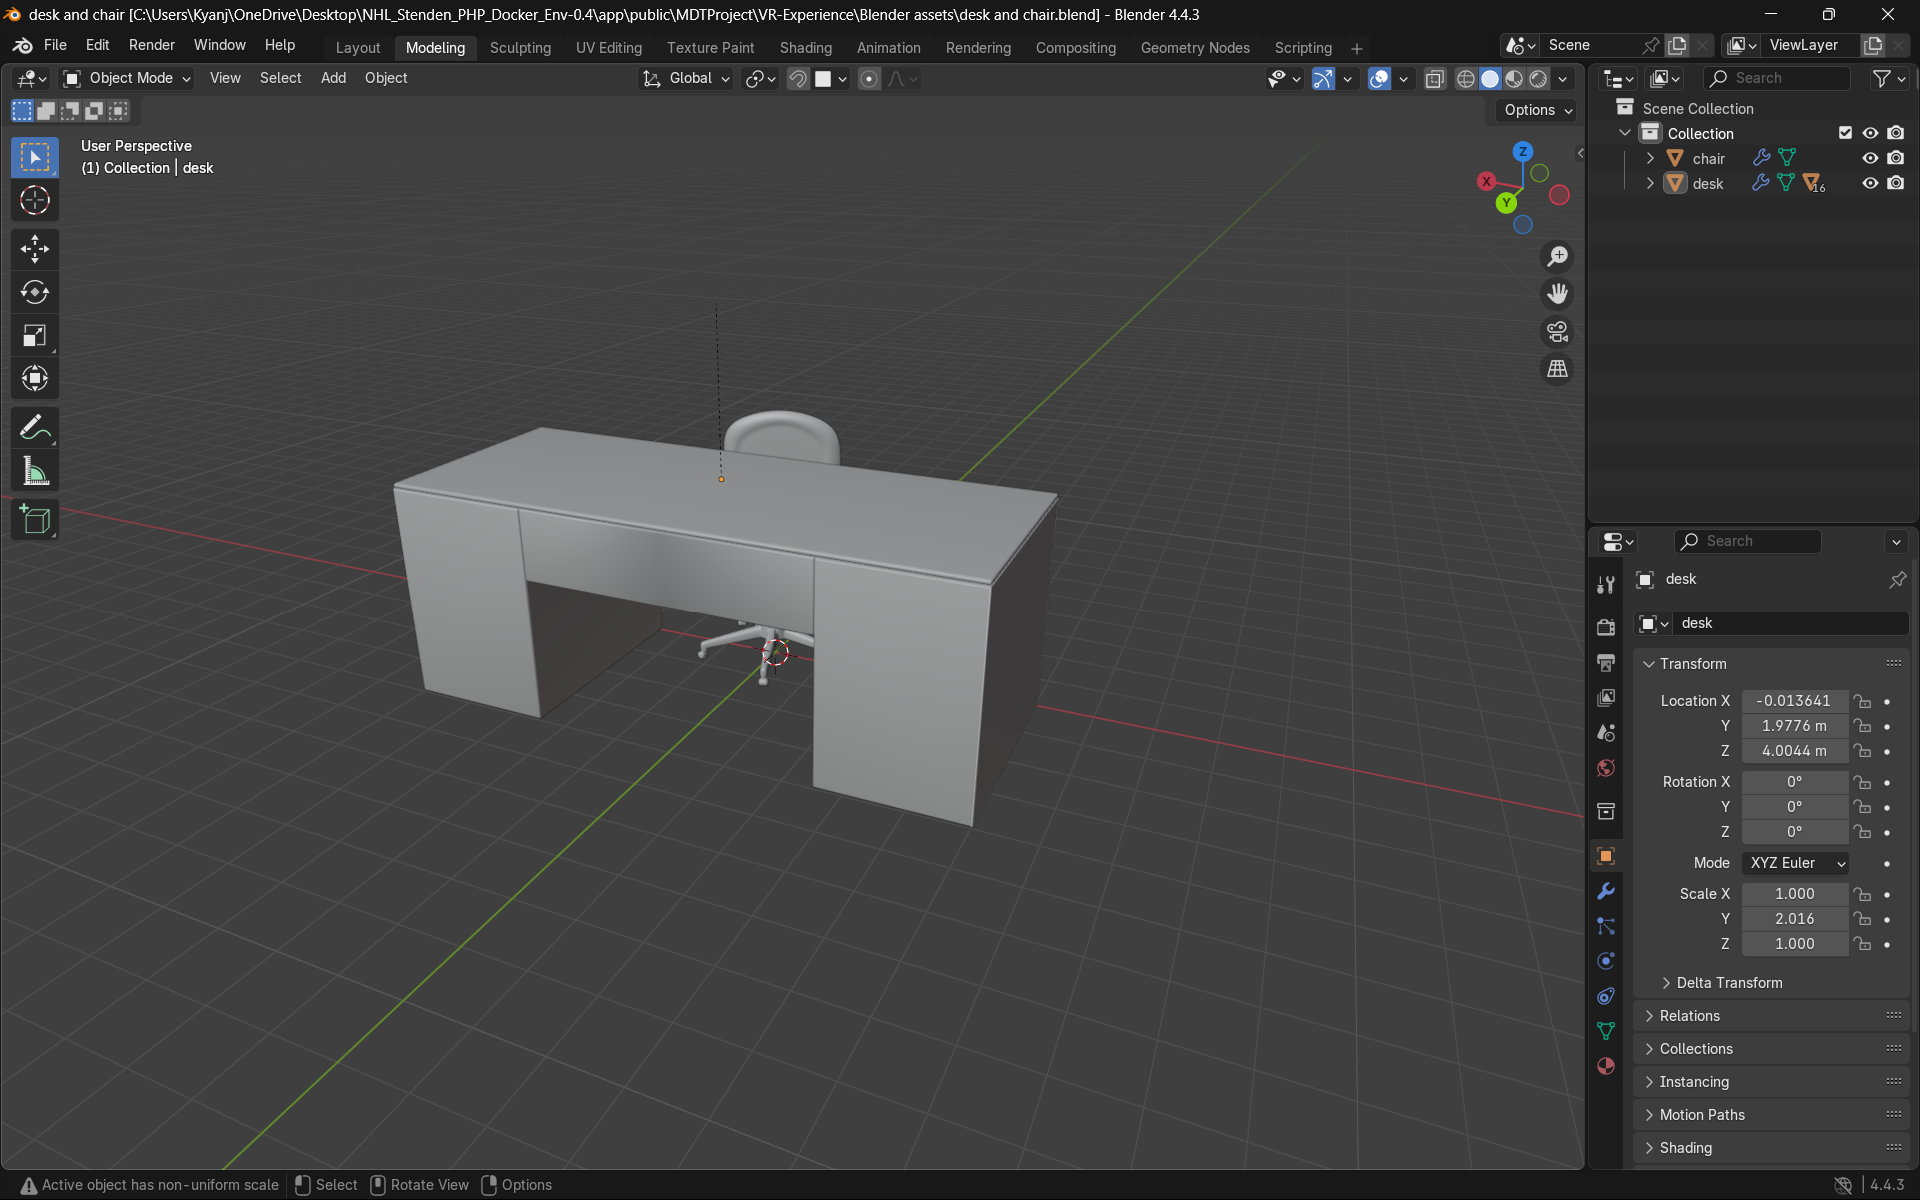Click the pan view hand icon
Screen dimensions: 1920x1200
[x=1557, y=294]
